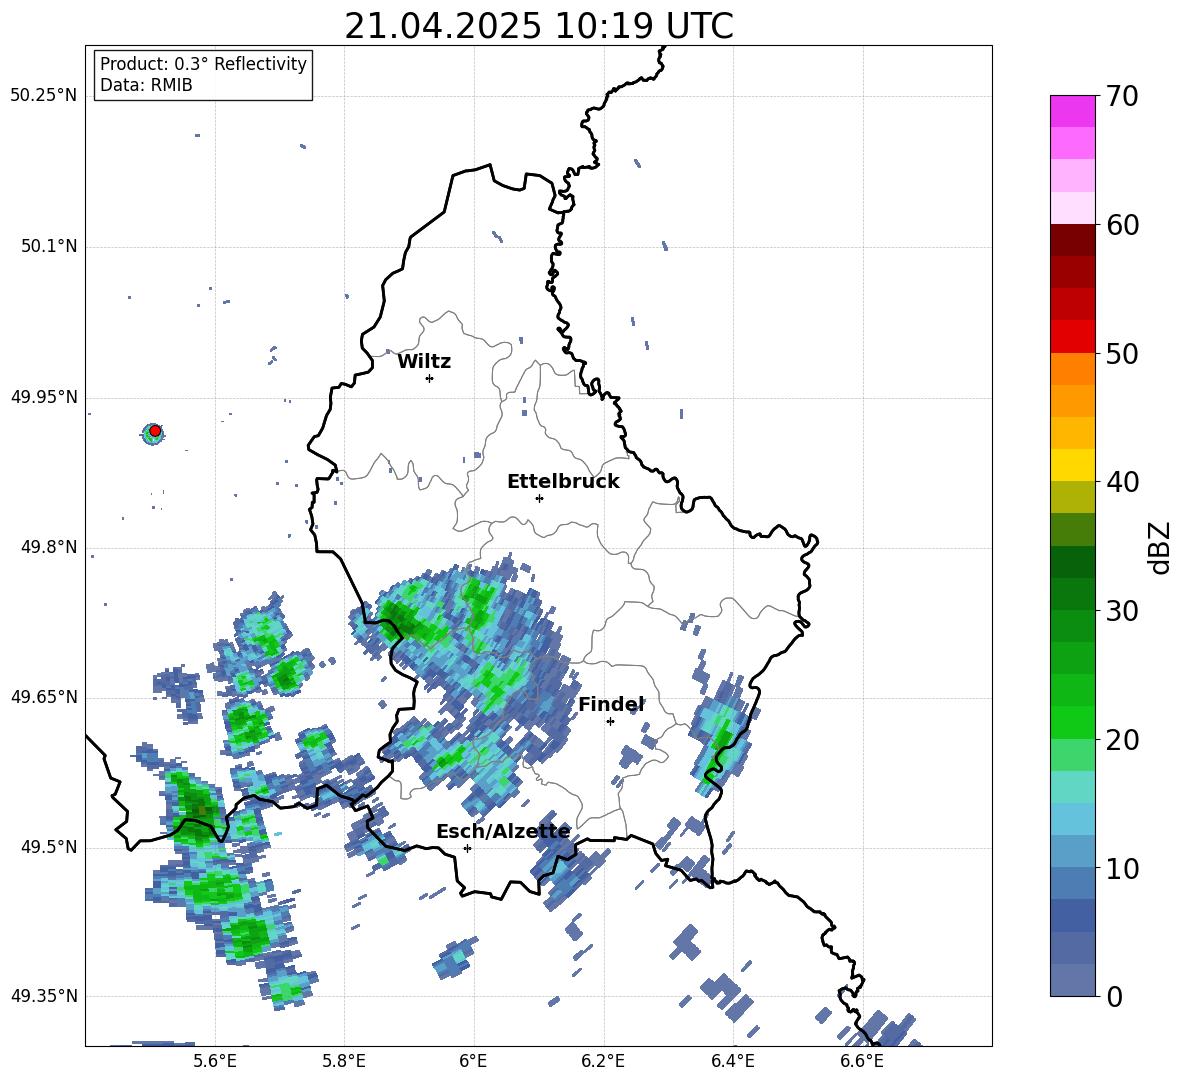Click the colorbar tick label 20

(1122, 740)
